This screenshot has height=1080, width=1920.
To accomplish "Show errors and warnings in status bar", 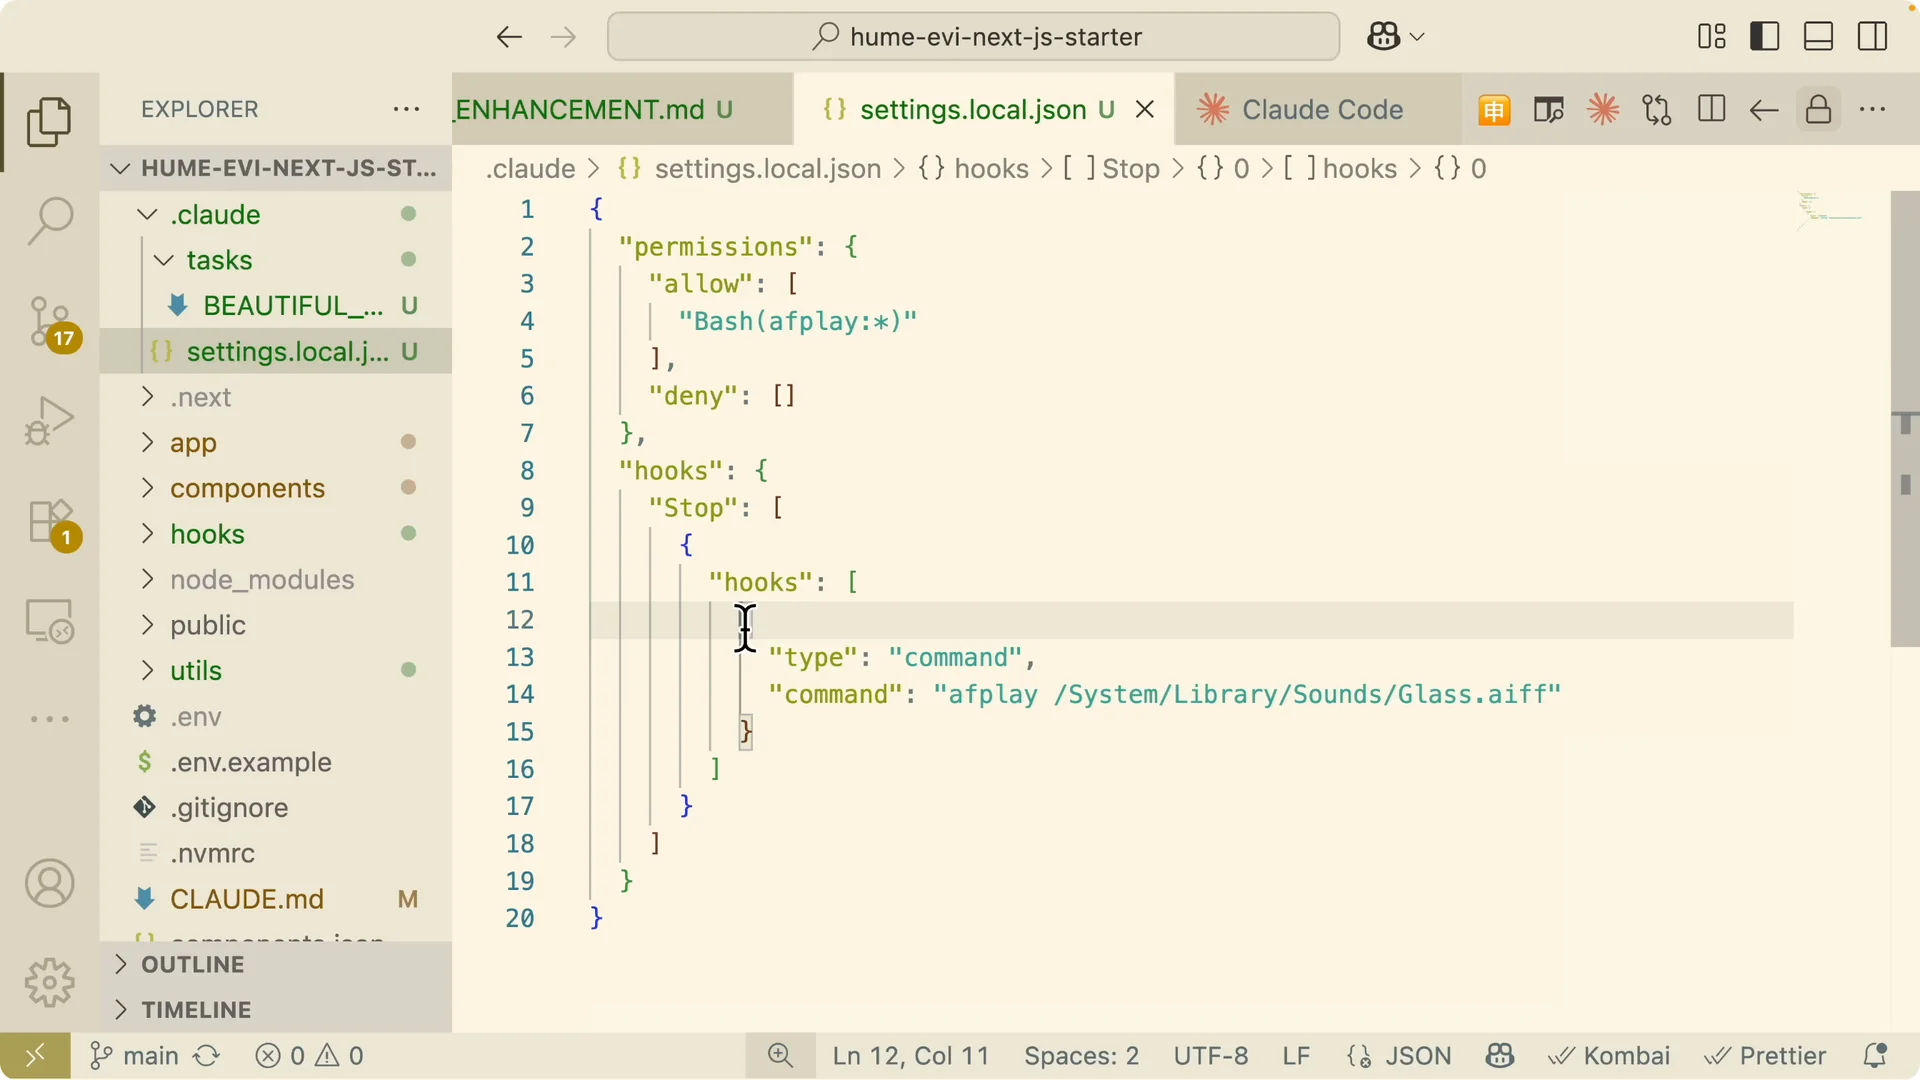I will click(309, 1056).
